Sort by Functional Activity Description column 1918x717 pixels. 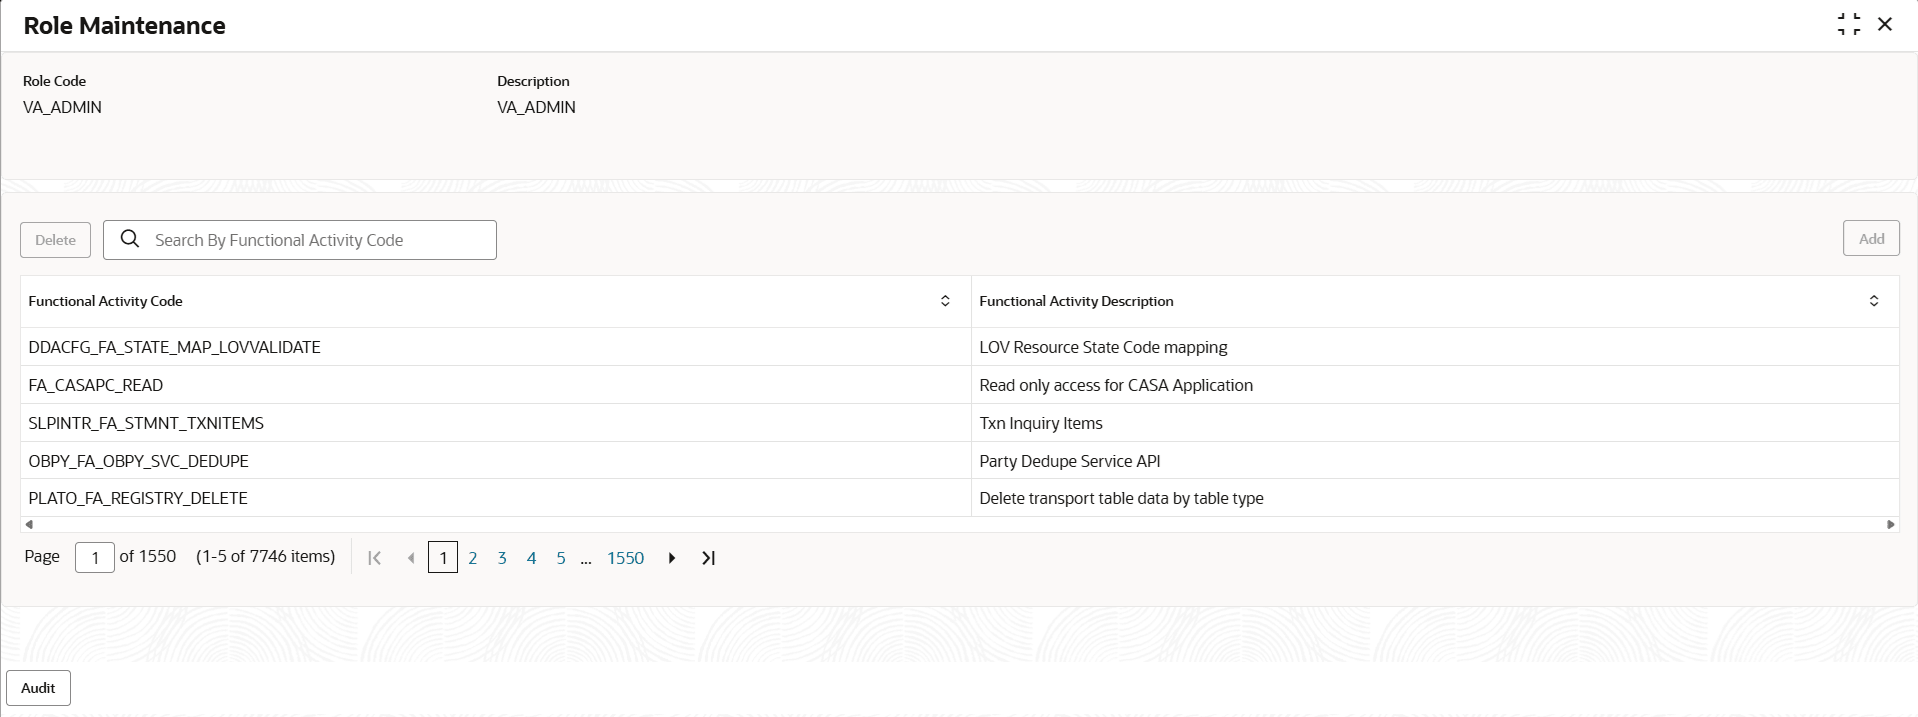1874,301
